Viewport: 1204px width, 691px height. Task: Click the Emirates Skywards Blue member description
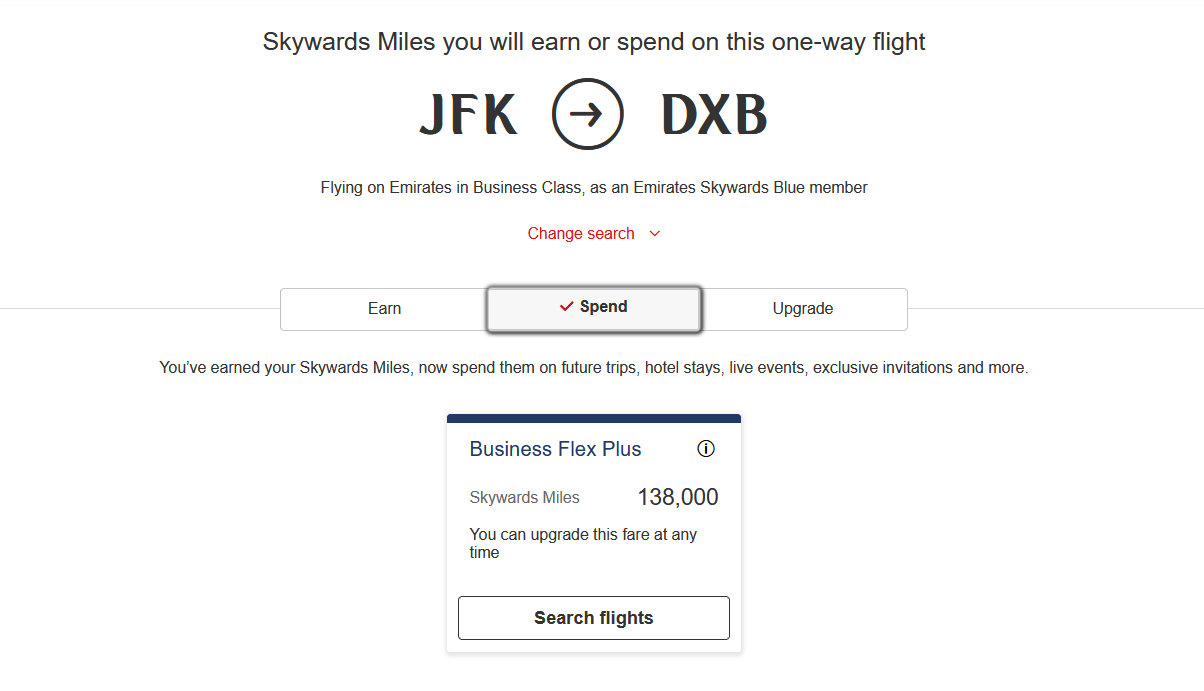tap(594, 187)
